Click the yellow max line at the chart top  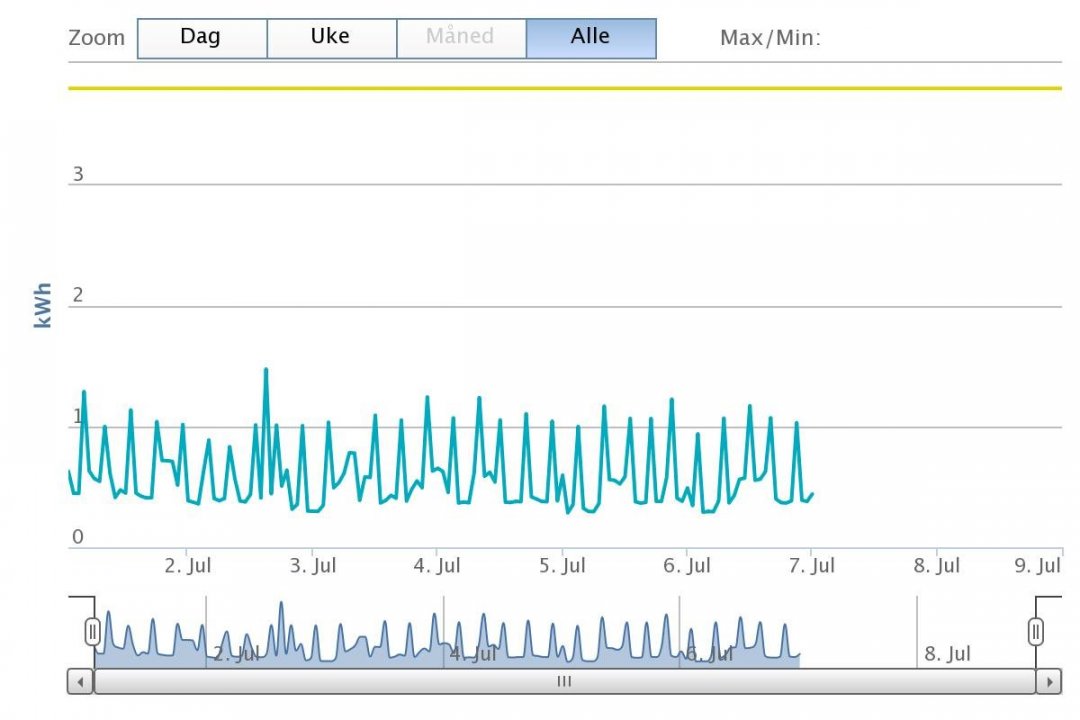point(564,88)
